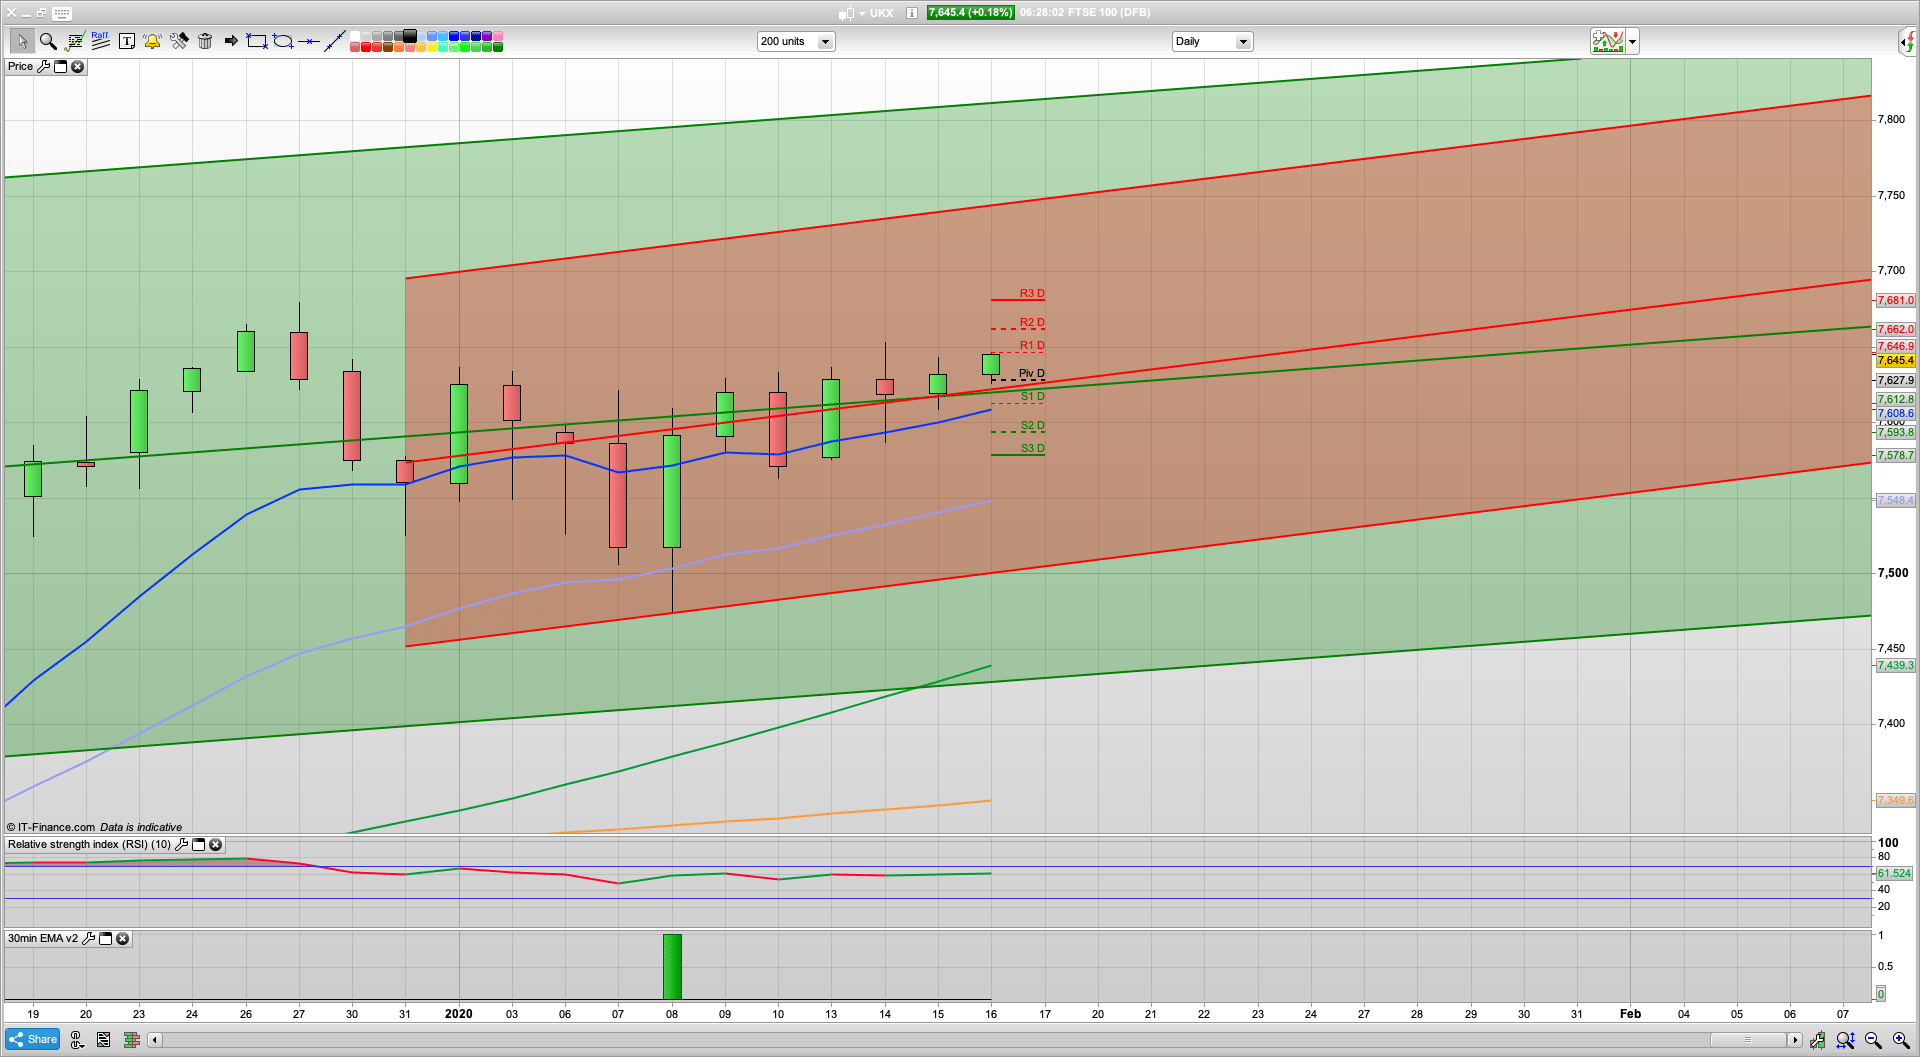Click the horizontal scrollbar right arrow
Image resolution: width=1920 pixels, height=1057 pixels.
click(1795, 1040)
